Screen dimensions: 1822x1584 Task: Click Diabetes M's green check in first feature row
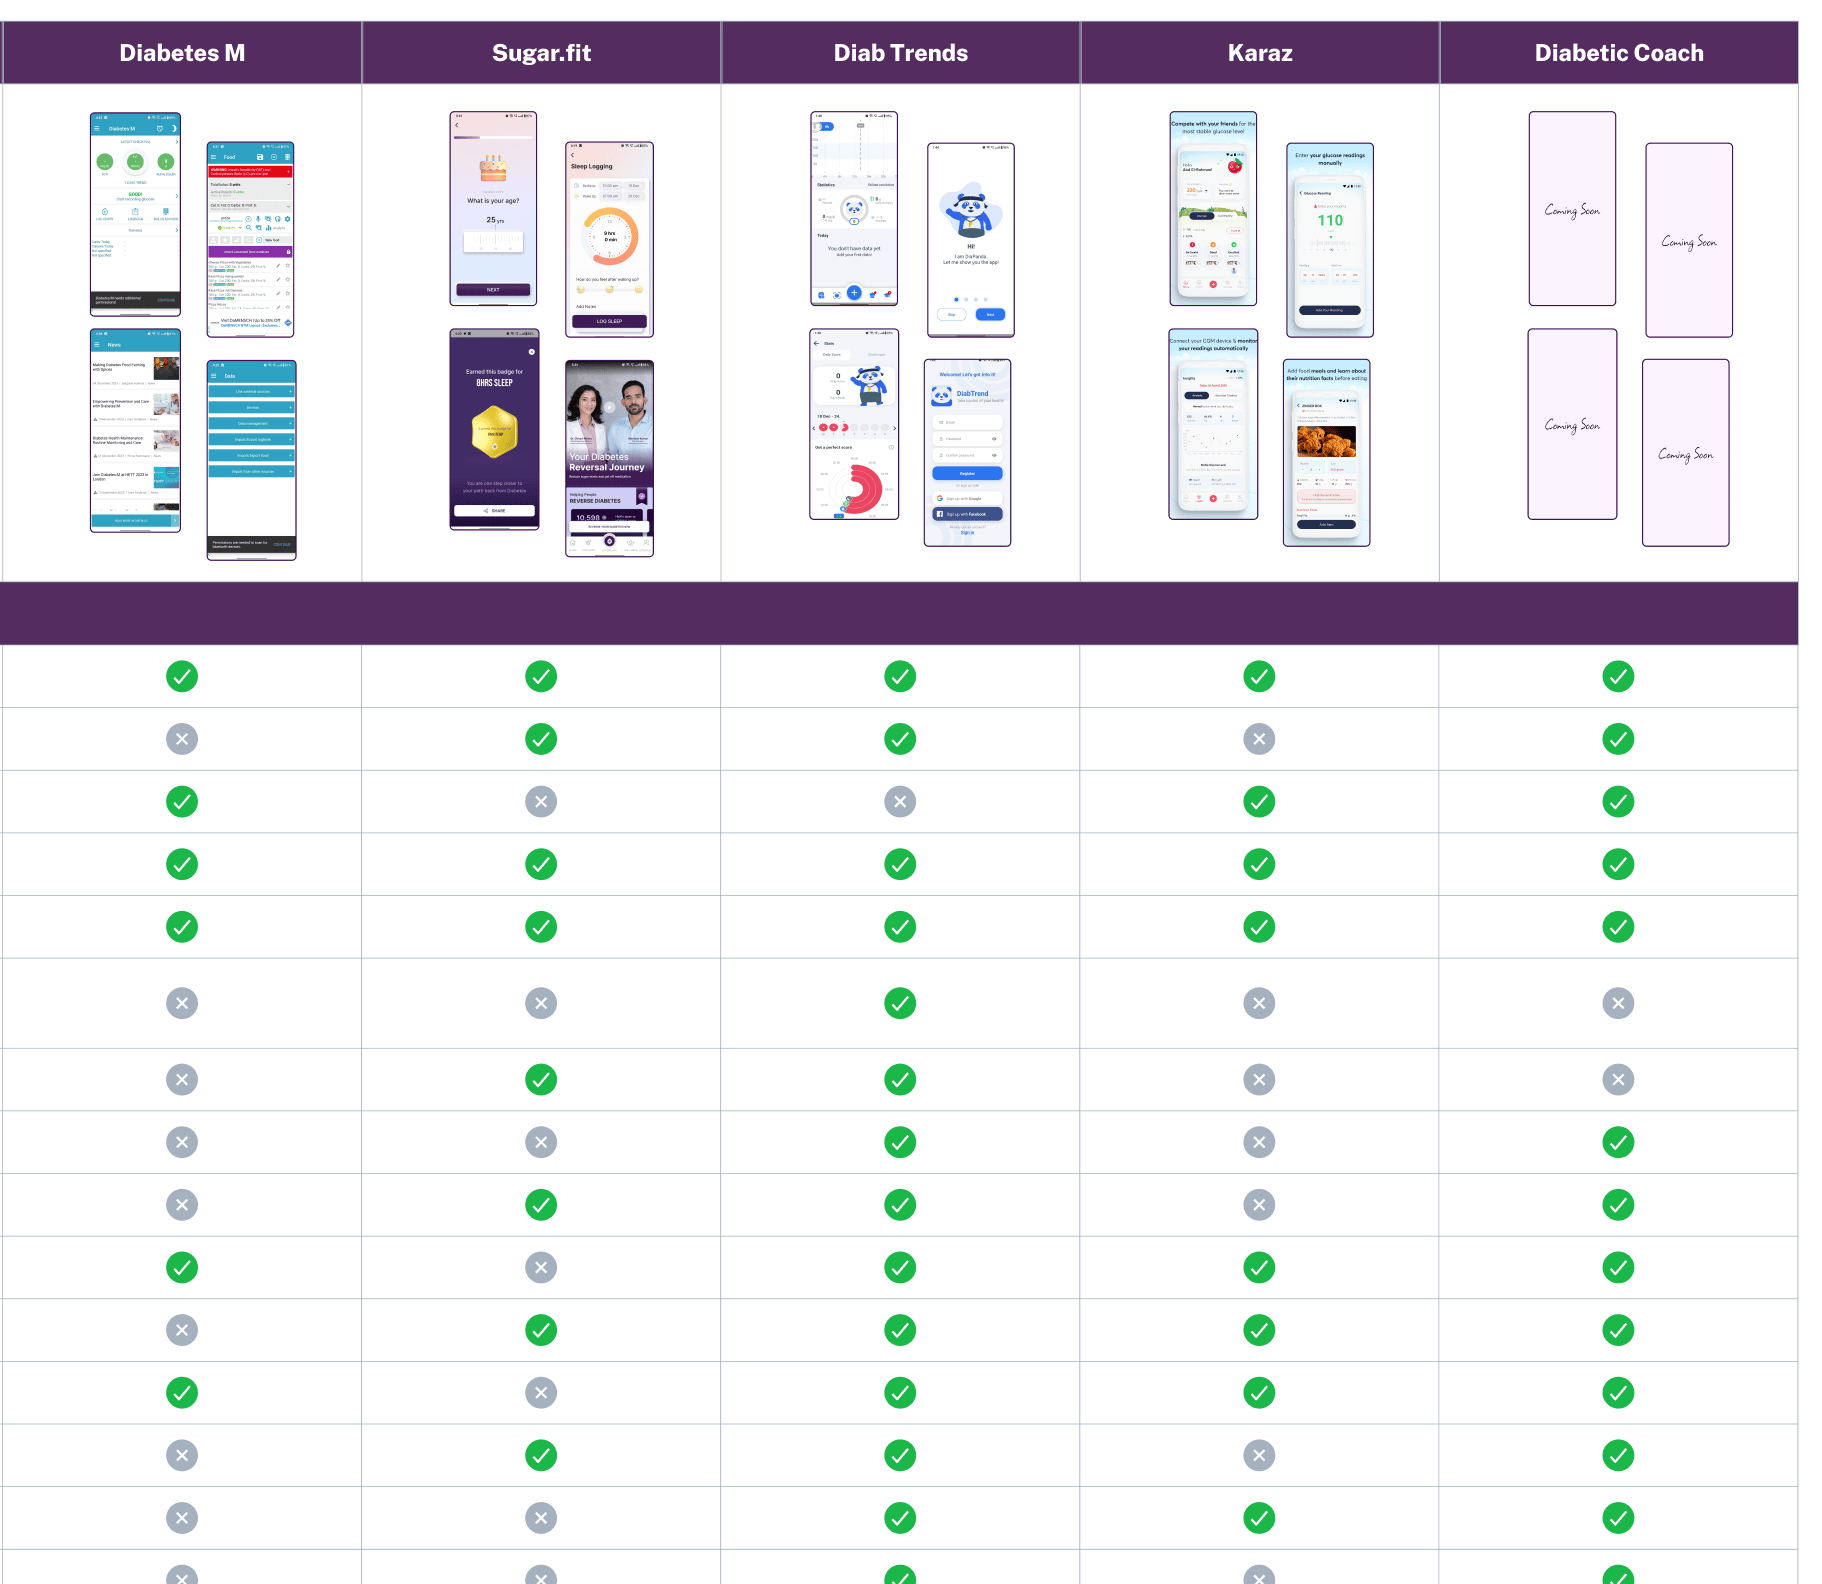181,677
